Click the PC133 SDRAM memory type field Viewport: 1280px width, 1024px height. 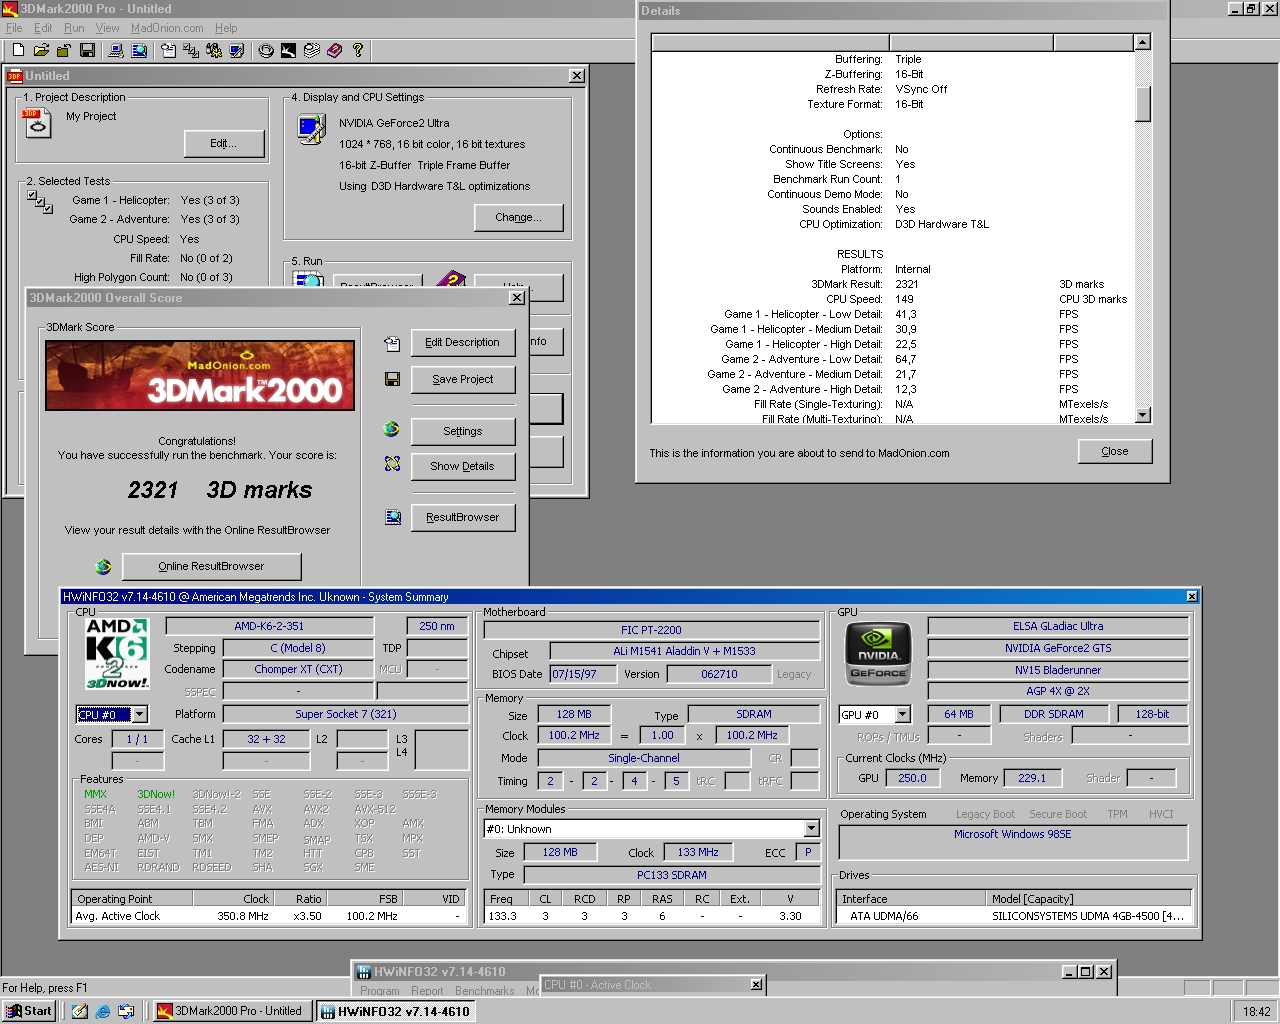pyautogui.click(x=672, y=875)
